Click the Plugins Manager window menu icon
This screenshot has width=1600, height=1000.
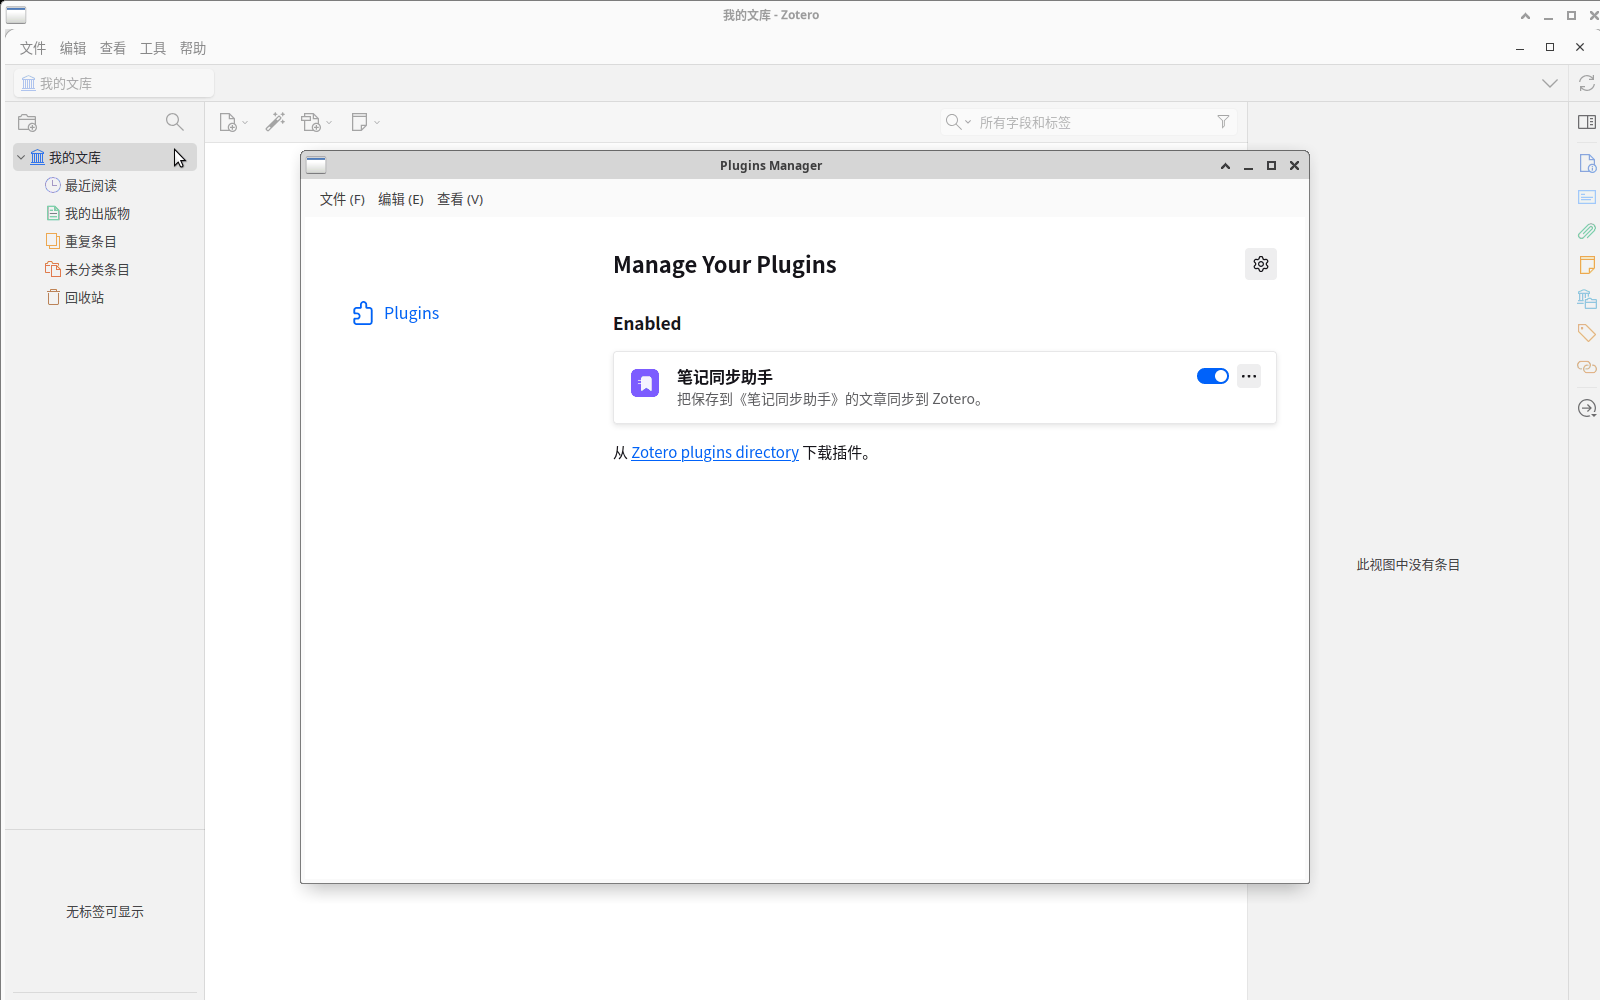pos(316,165)
